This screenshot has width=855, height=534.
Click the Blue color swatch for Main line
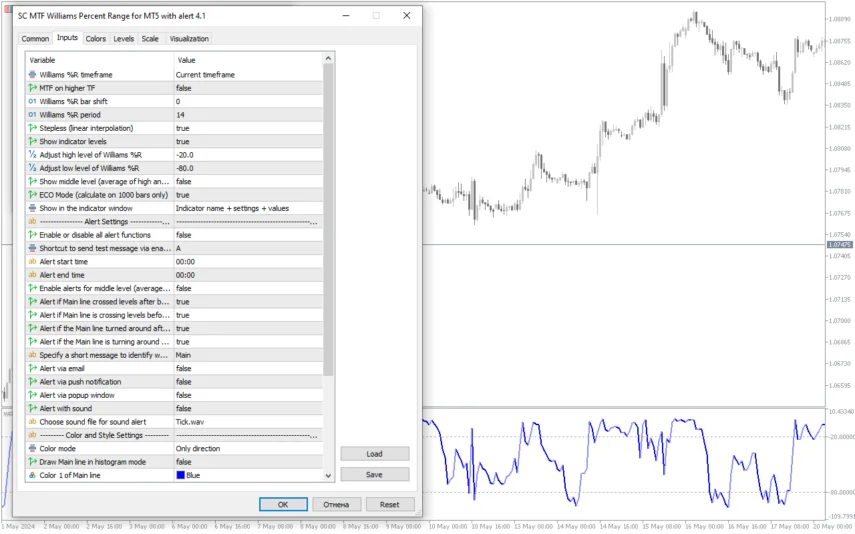coord(181,475)
